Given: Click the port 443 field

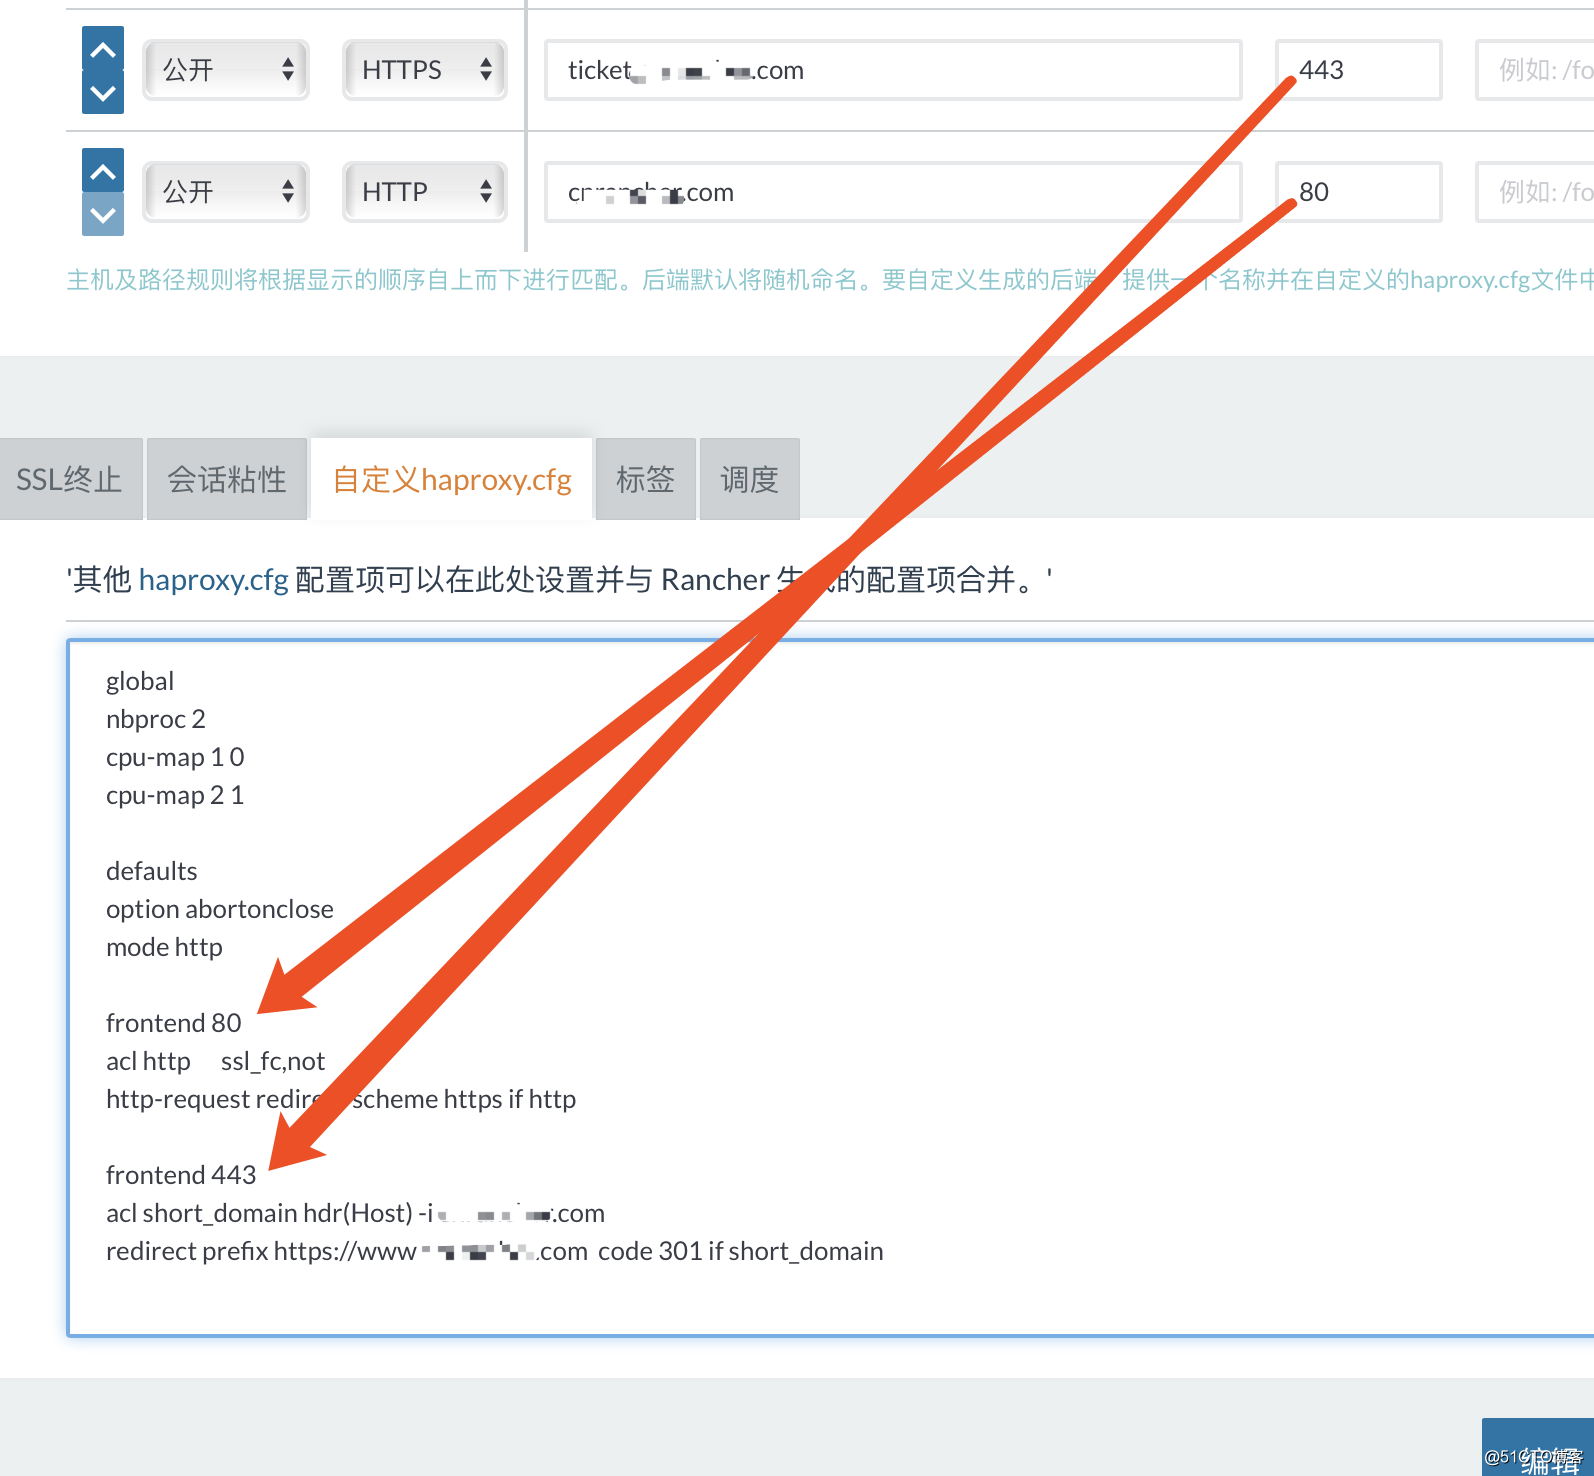Looking at the screenshot, I should [x=1358, y=70].
